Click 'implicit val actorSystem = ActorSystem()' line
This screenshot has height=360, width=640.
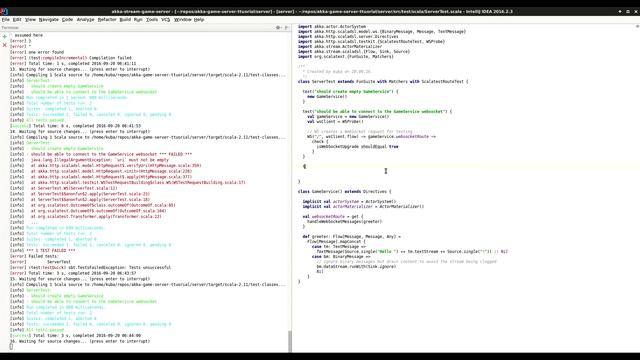coord(349,201)
